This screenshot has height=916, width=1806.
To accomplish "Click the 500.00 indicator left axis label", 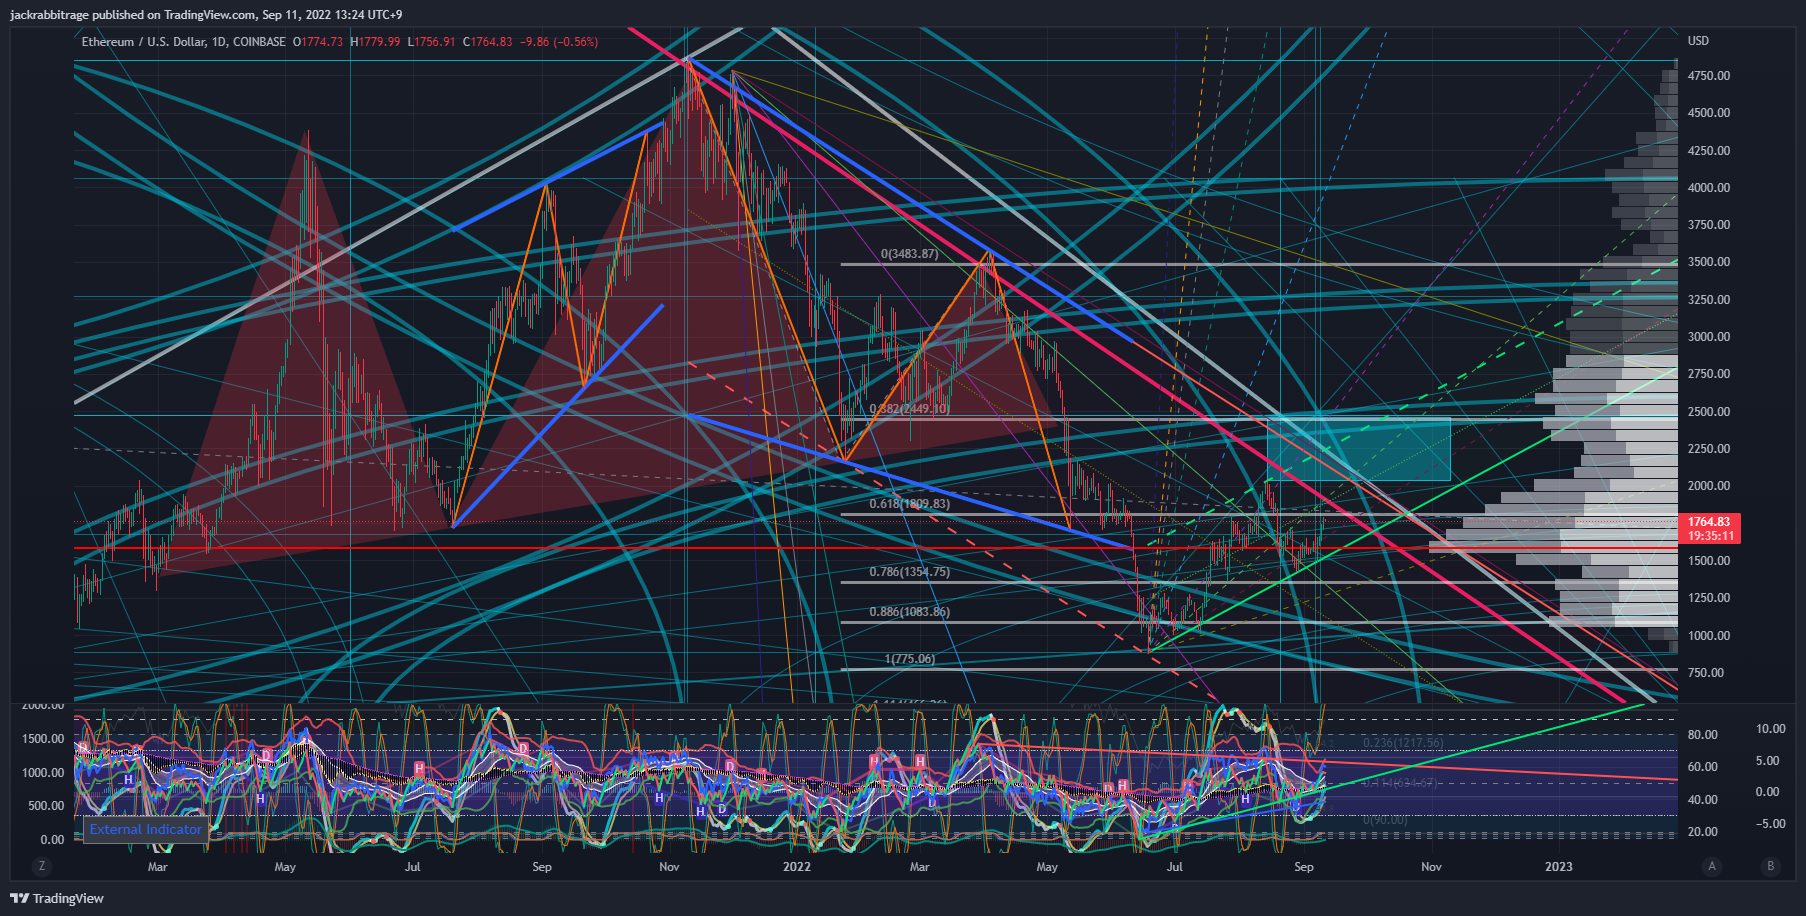I will [x=46, y=806].
